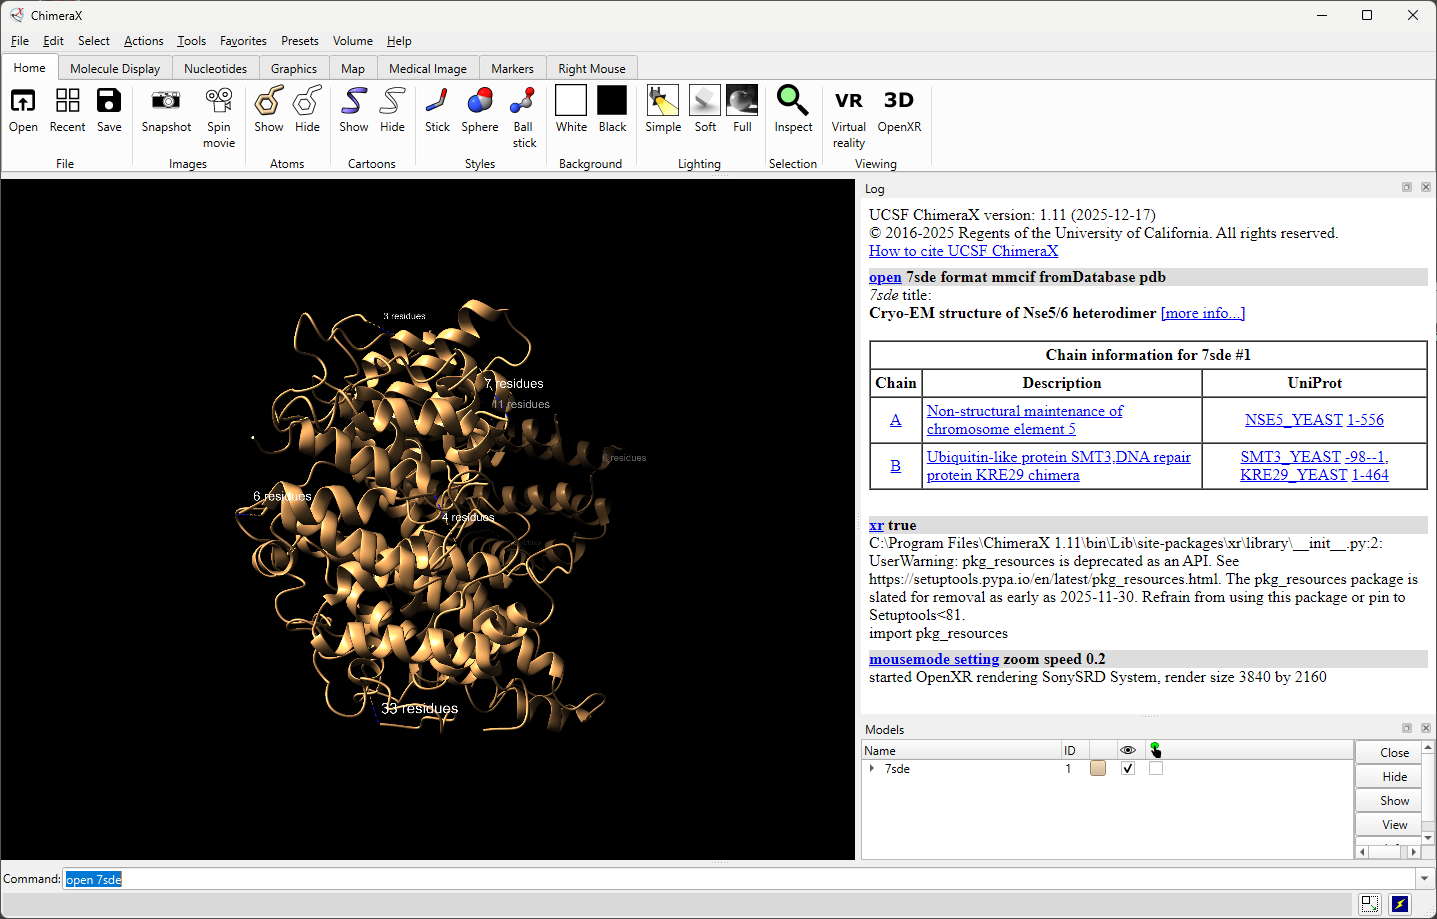Open the command history dropdown arrow
Image resolution: width=1437 pixels, height=919 pixels.
[x=1424, y=879]
